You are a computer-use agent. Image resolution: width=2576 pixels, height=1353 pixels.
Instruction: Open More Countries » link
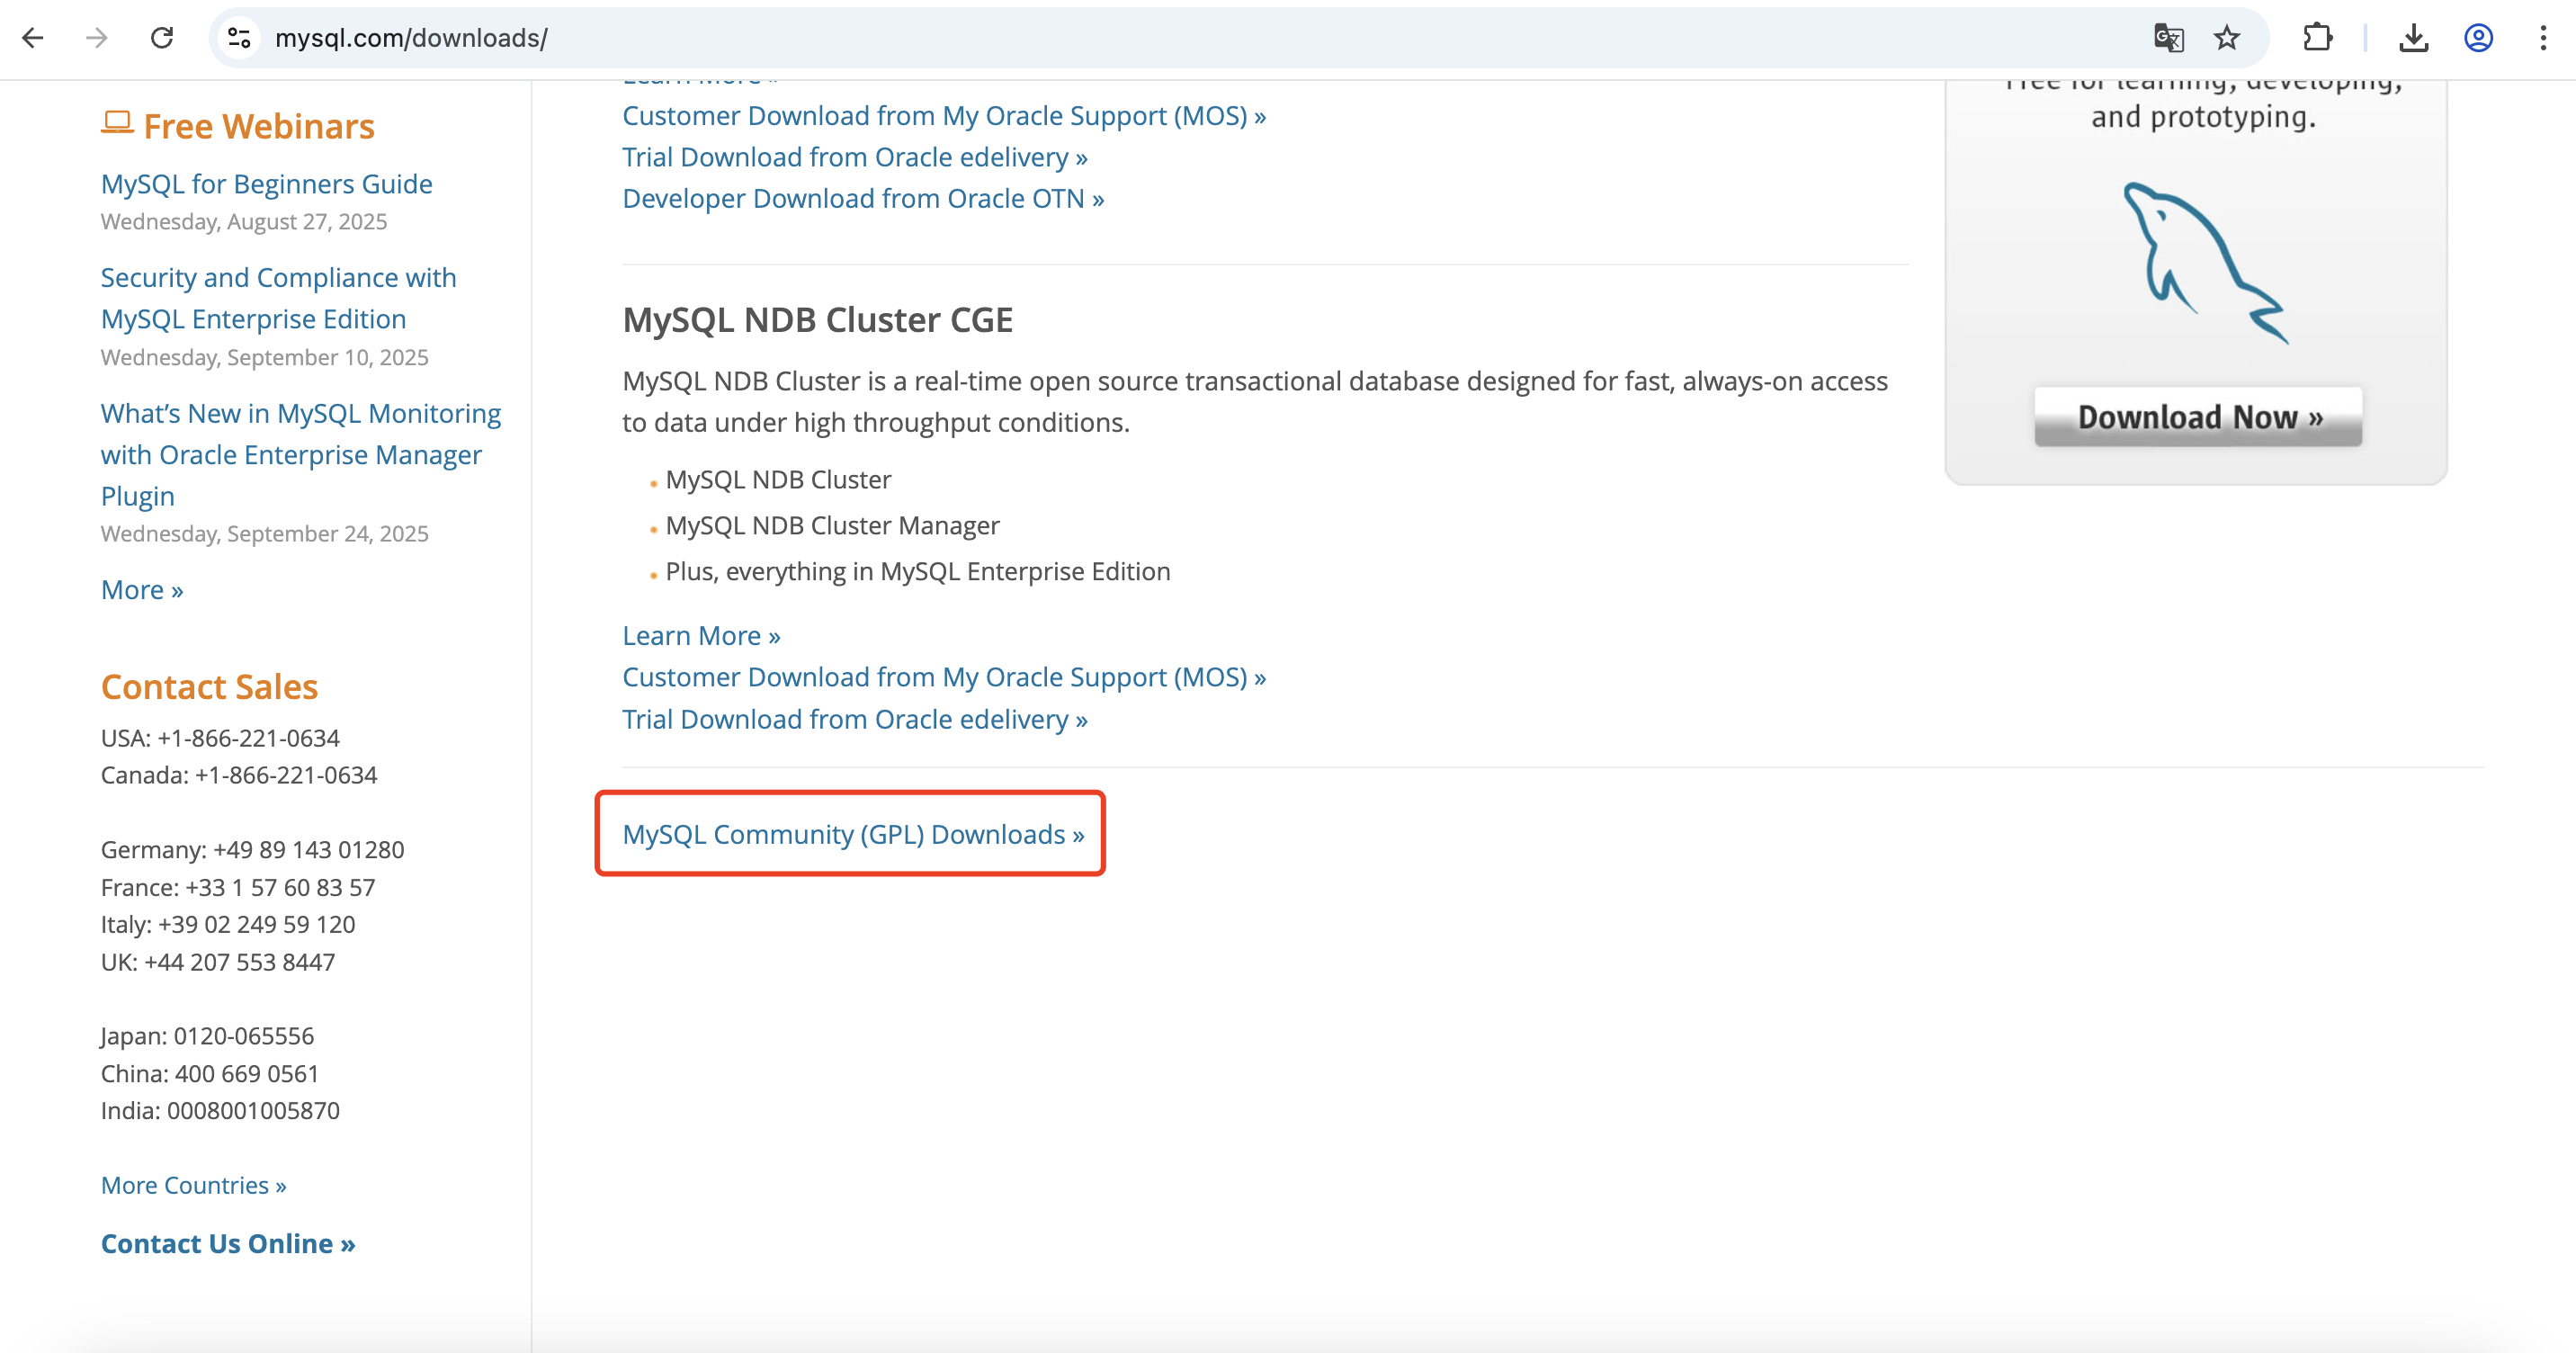pyautogui.click(x=194, y=1185)
